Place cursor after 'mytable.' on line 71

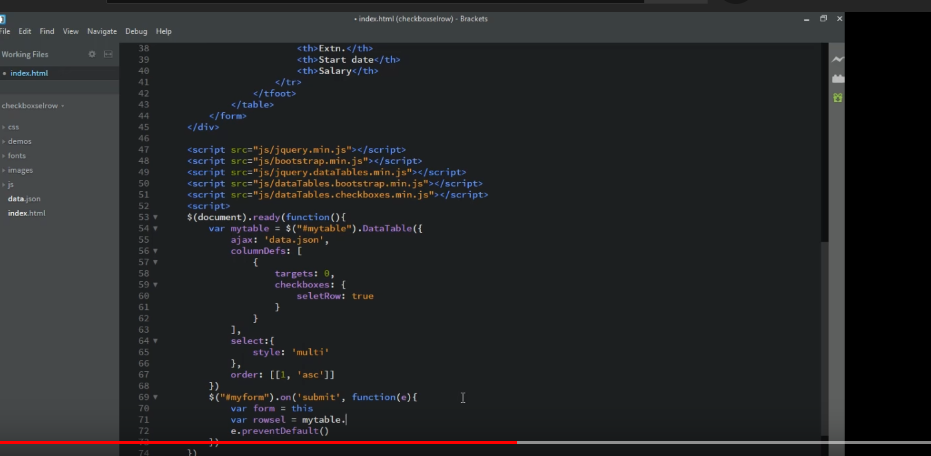(346, 420)
